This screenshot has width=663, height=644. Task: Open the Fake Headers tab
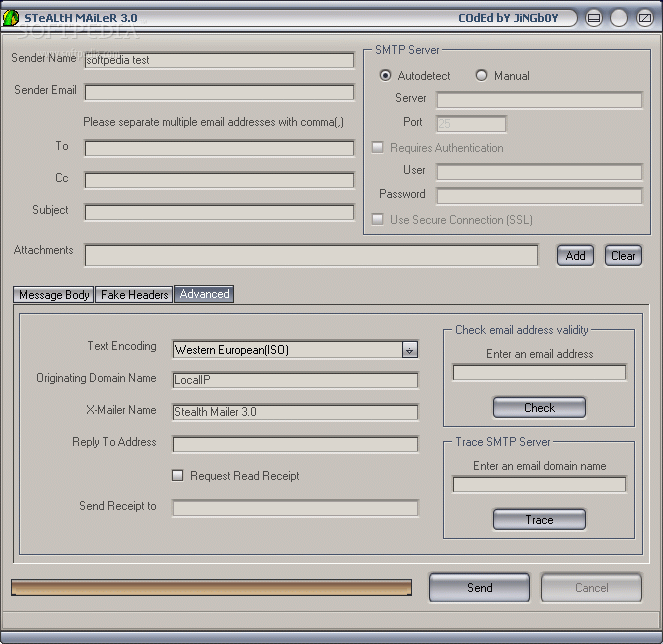coord(134,295)
